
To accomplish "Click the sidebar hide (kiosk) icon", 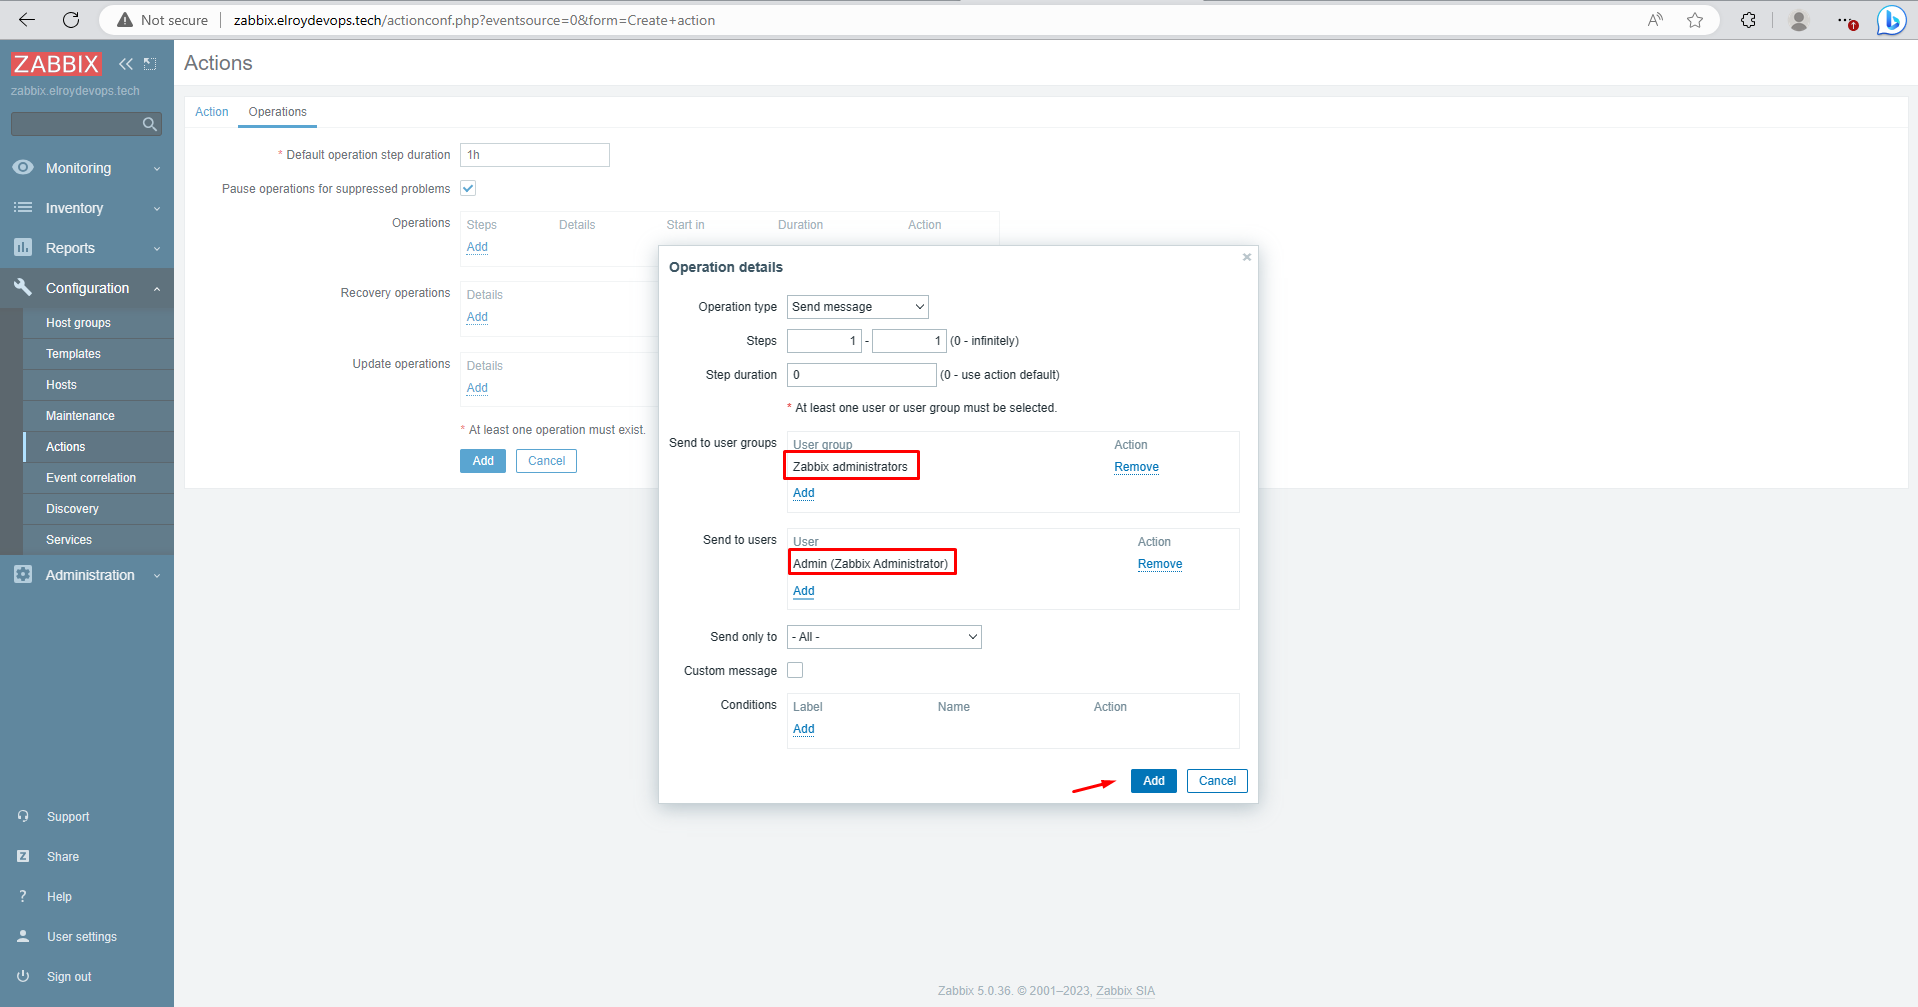I will tap(150, 64).
